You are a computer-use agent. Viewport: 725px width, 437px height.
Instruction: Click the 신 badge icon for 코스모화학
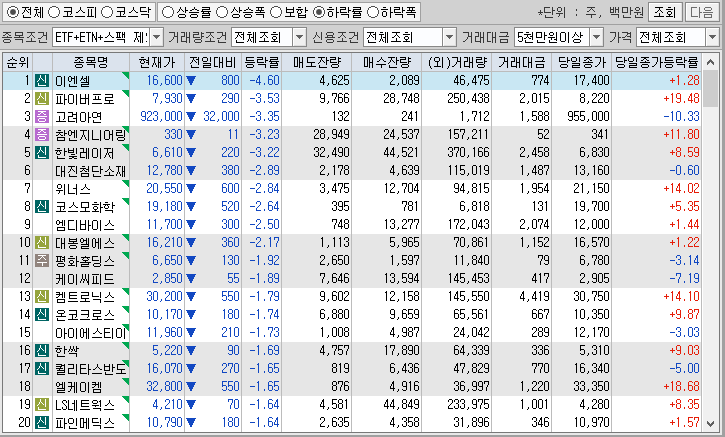[x=42, y=207]
